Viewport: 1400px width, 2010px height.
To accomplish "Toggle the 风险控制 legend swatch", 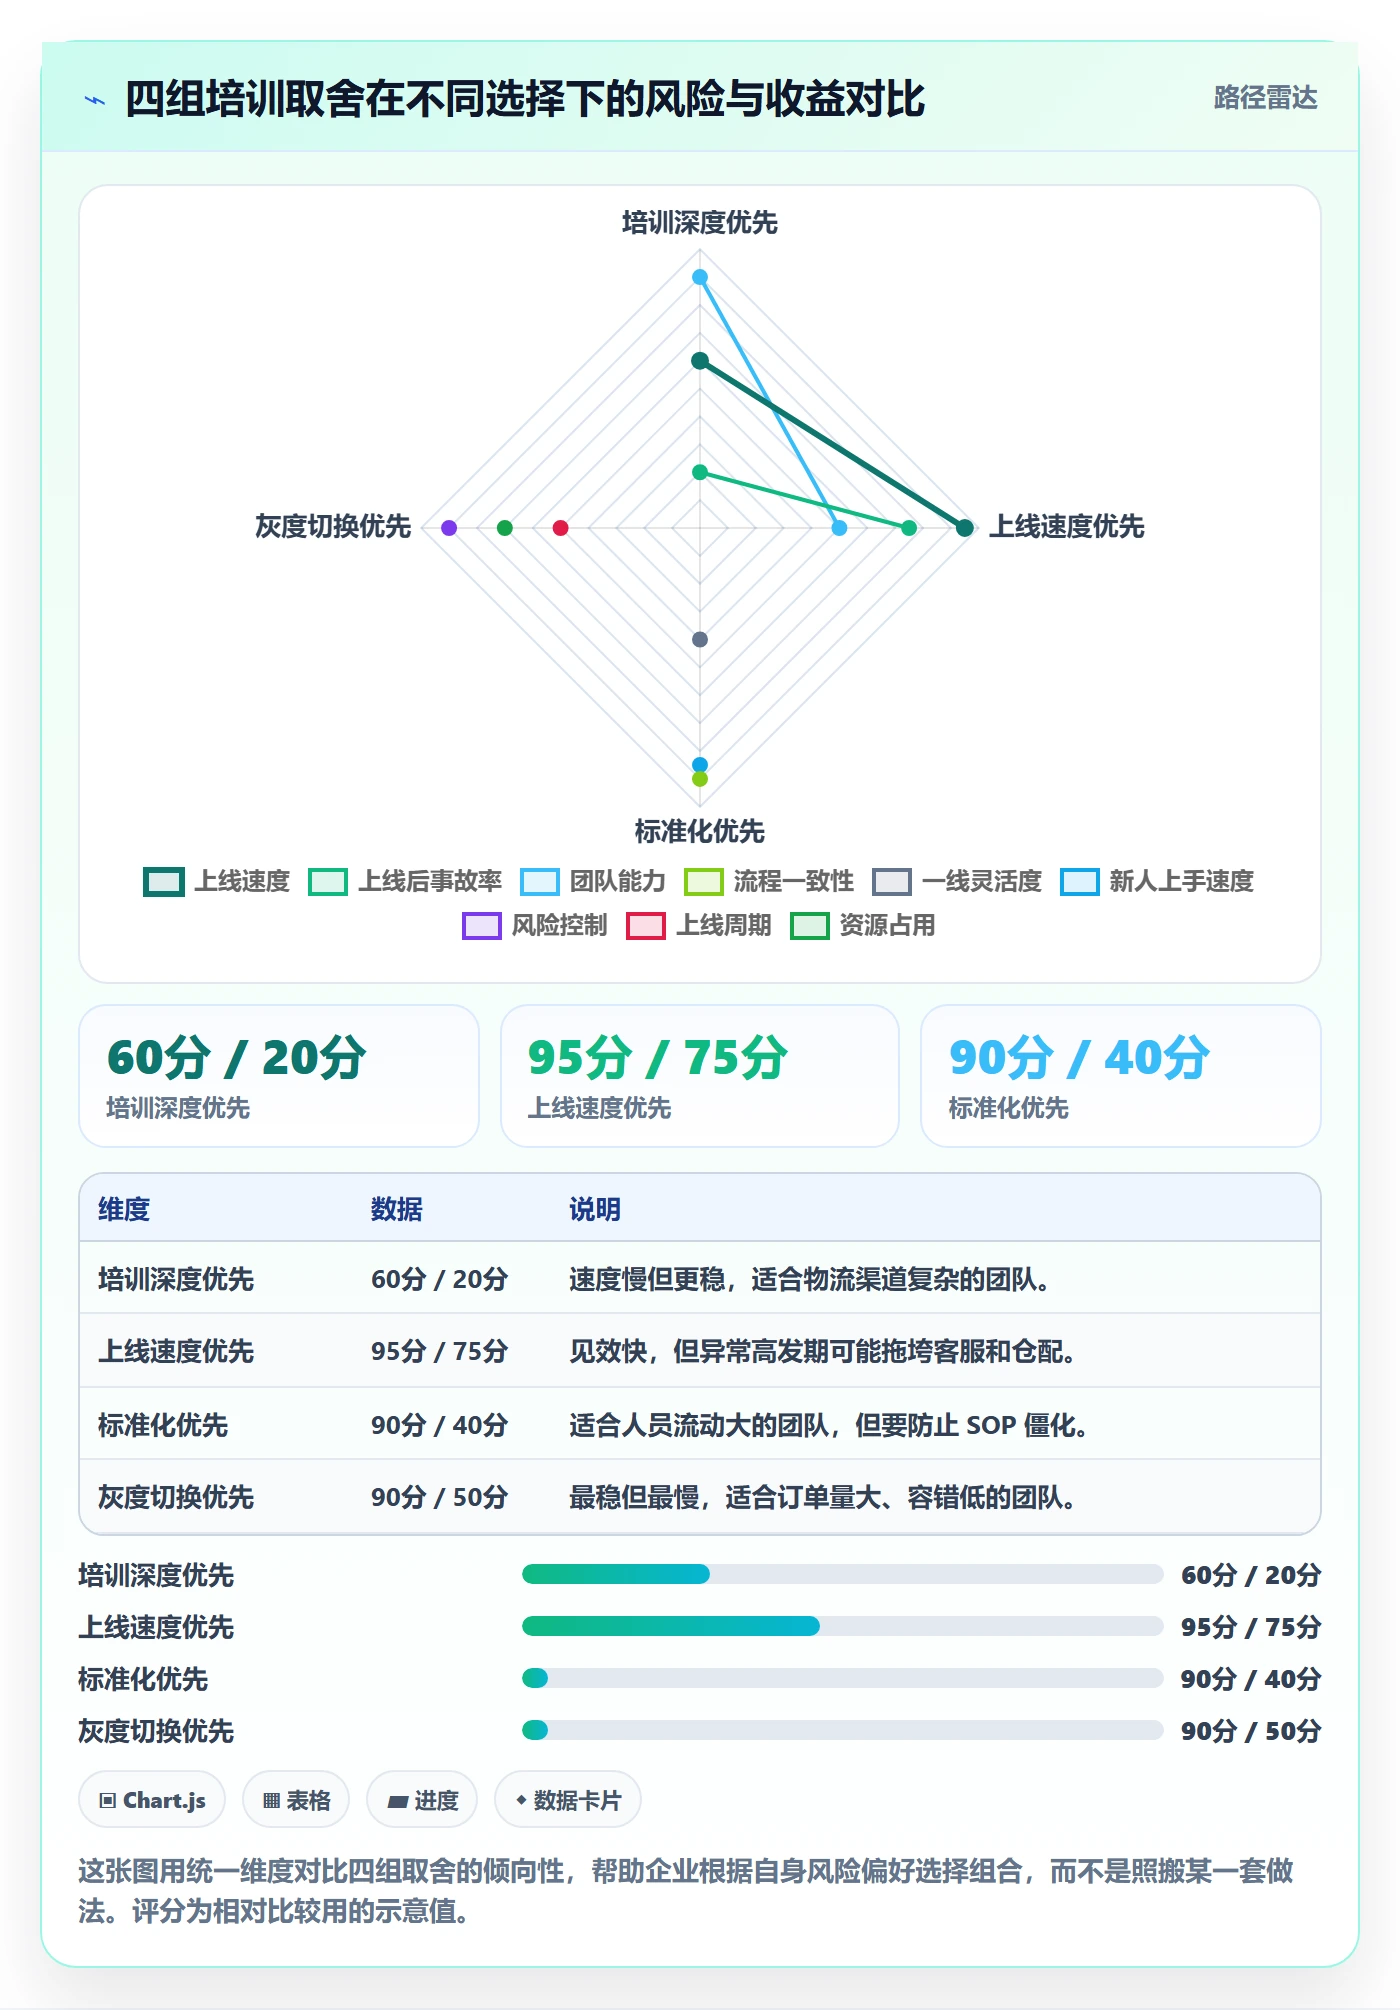I will pos(482,926).
